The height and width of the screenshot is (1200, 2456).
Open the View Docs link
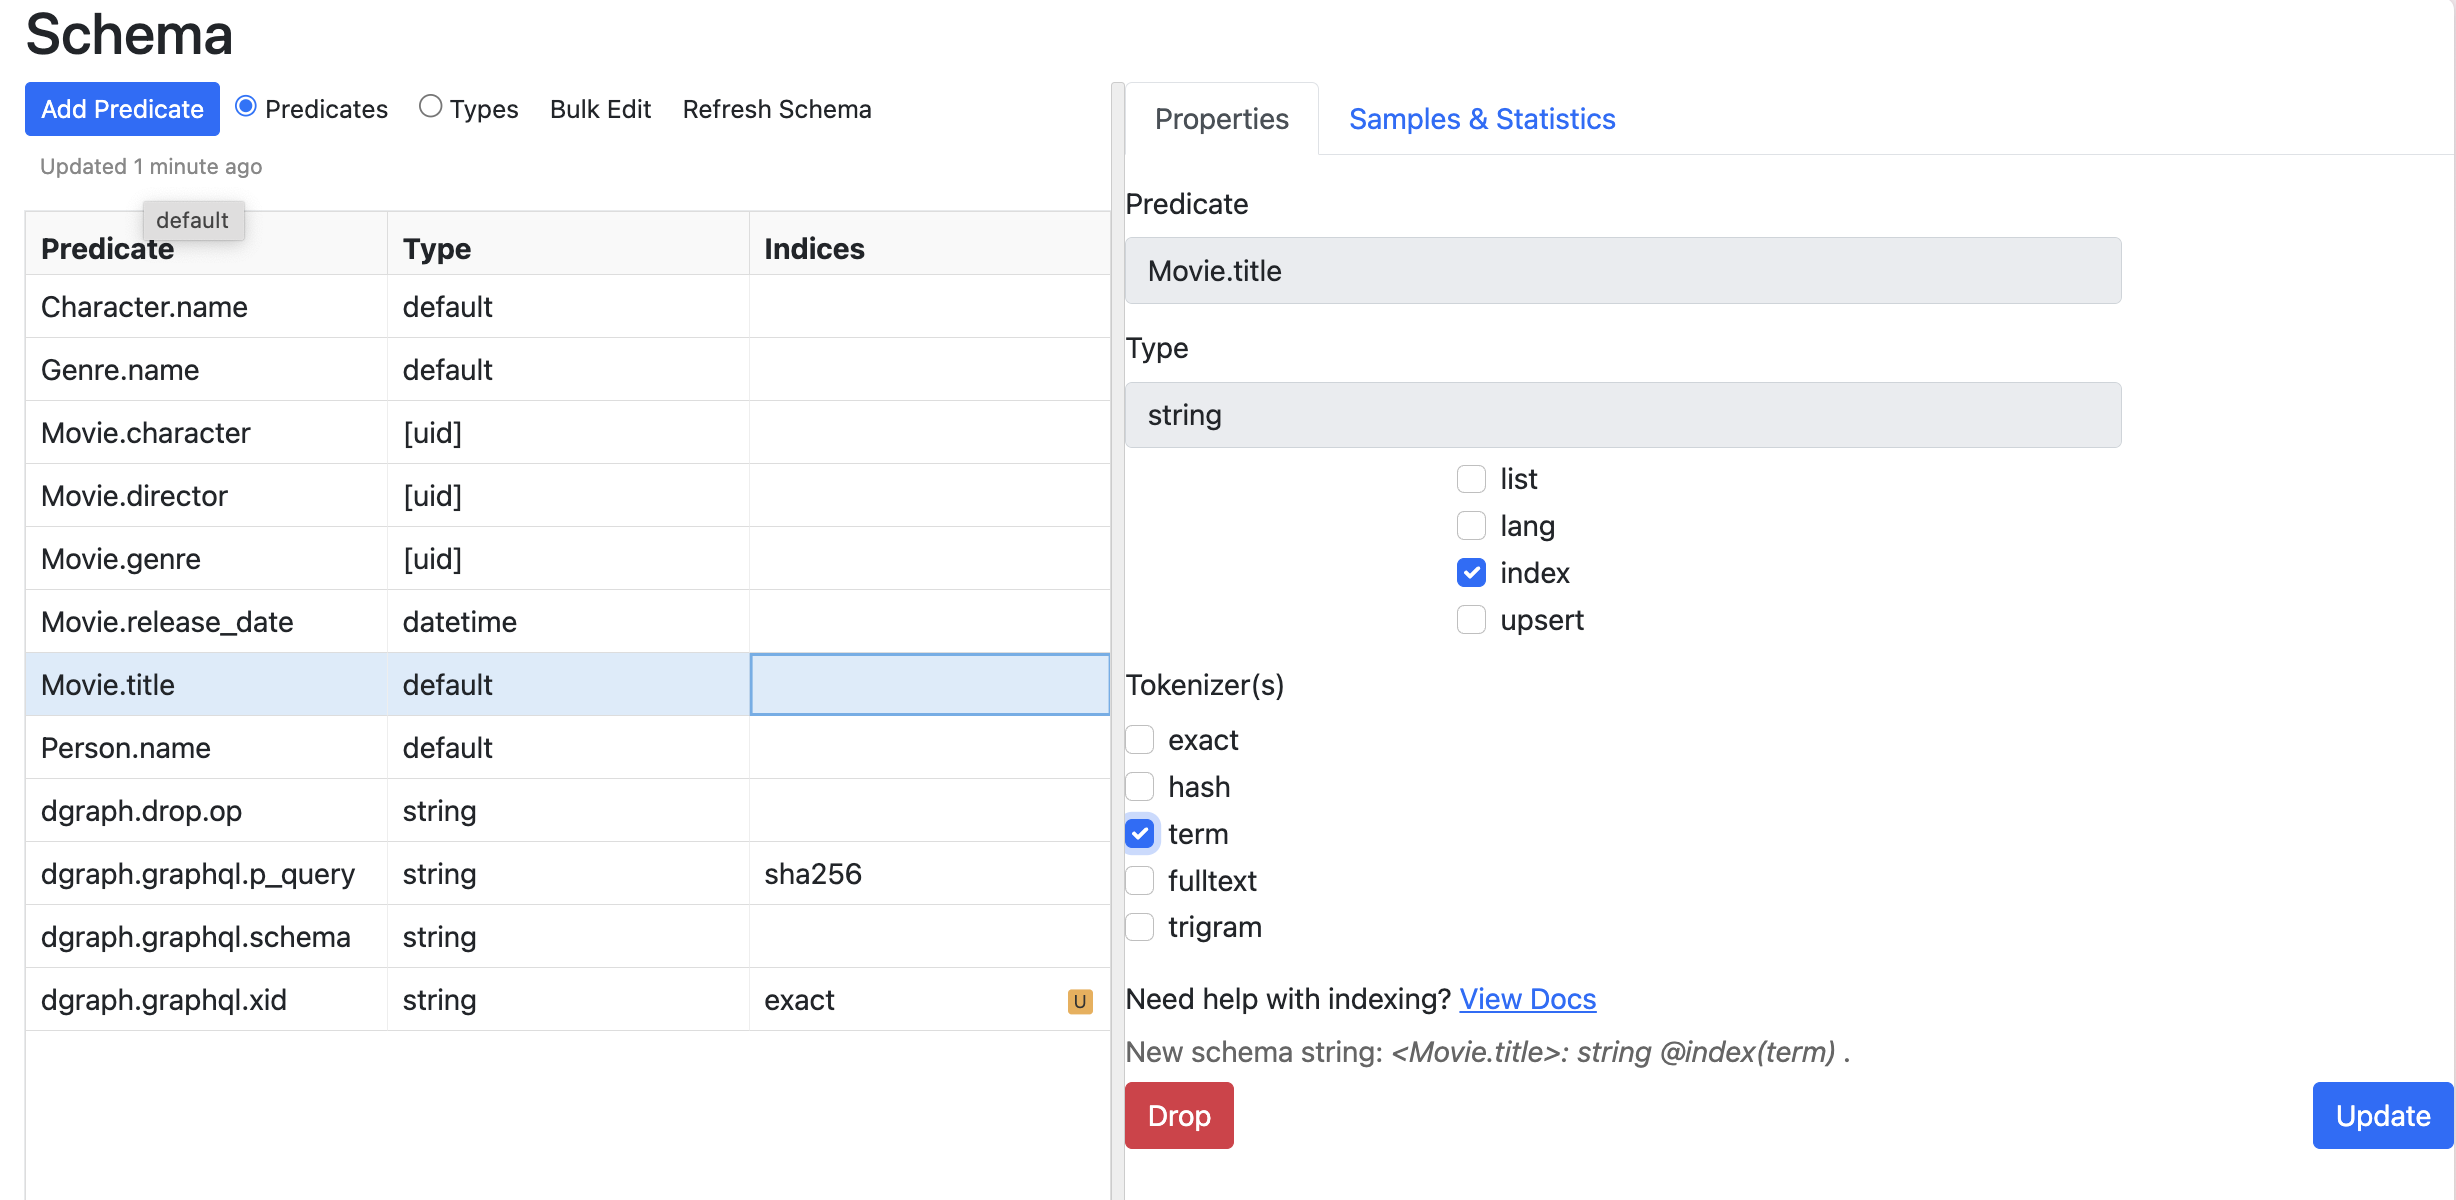(1527, 999)
